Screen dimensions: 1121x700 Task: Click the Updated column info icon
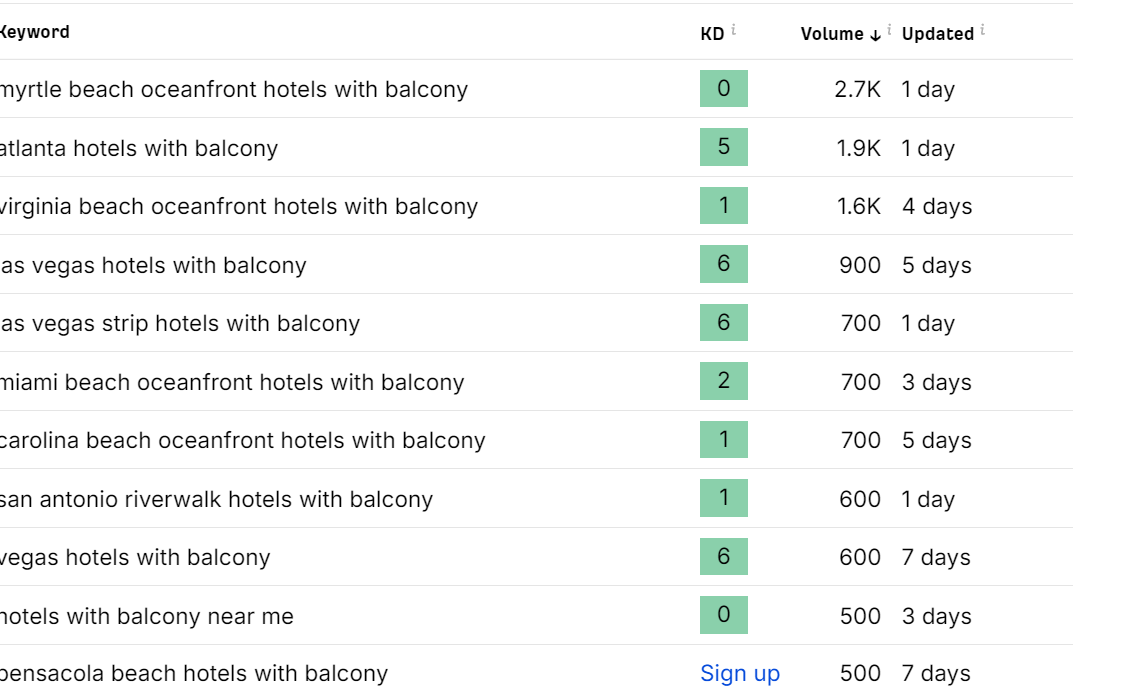click(982, 30)
